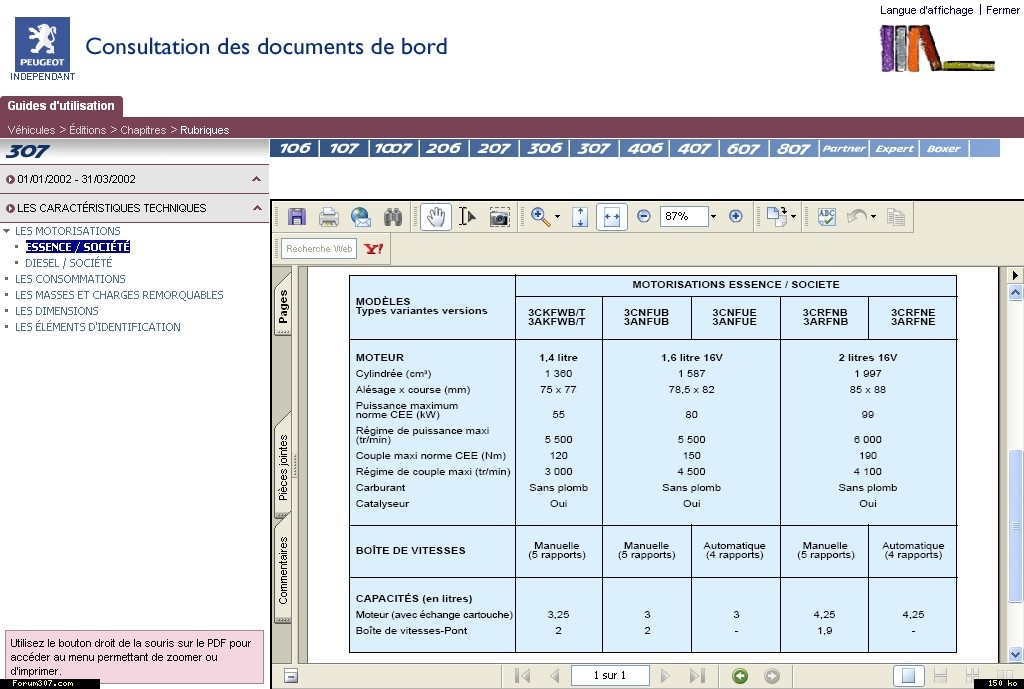The image size is (1024, 689).
Task: Select DIESEL / SOCIÉTÉ in the tree
Action: click(69, 263)
